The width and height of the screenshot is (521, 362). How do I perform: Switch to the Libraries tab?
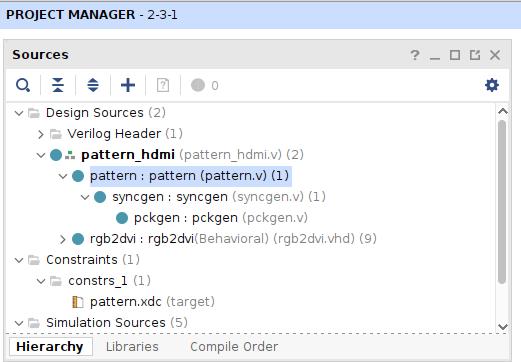coord(132,347)
